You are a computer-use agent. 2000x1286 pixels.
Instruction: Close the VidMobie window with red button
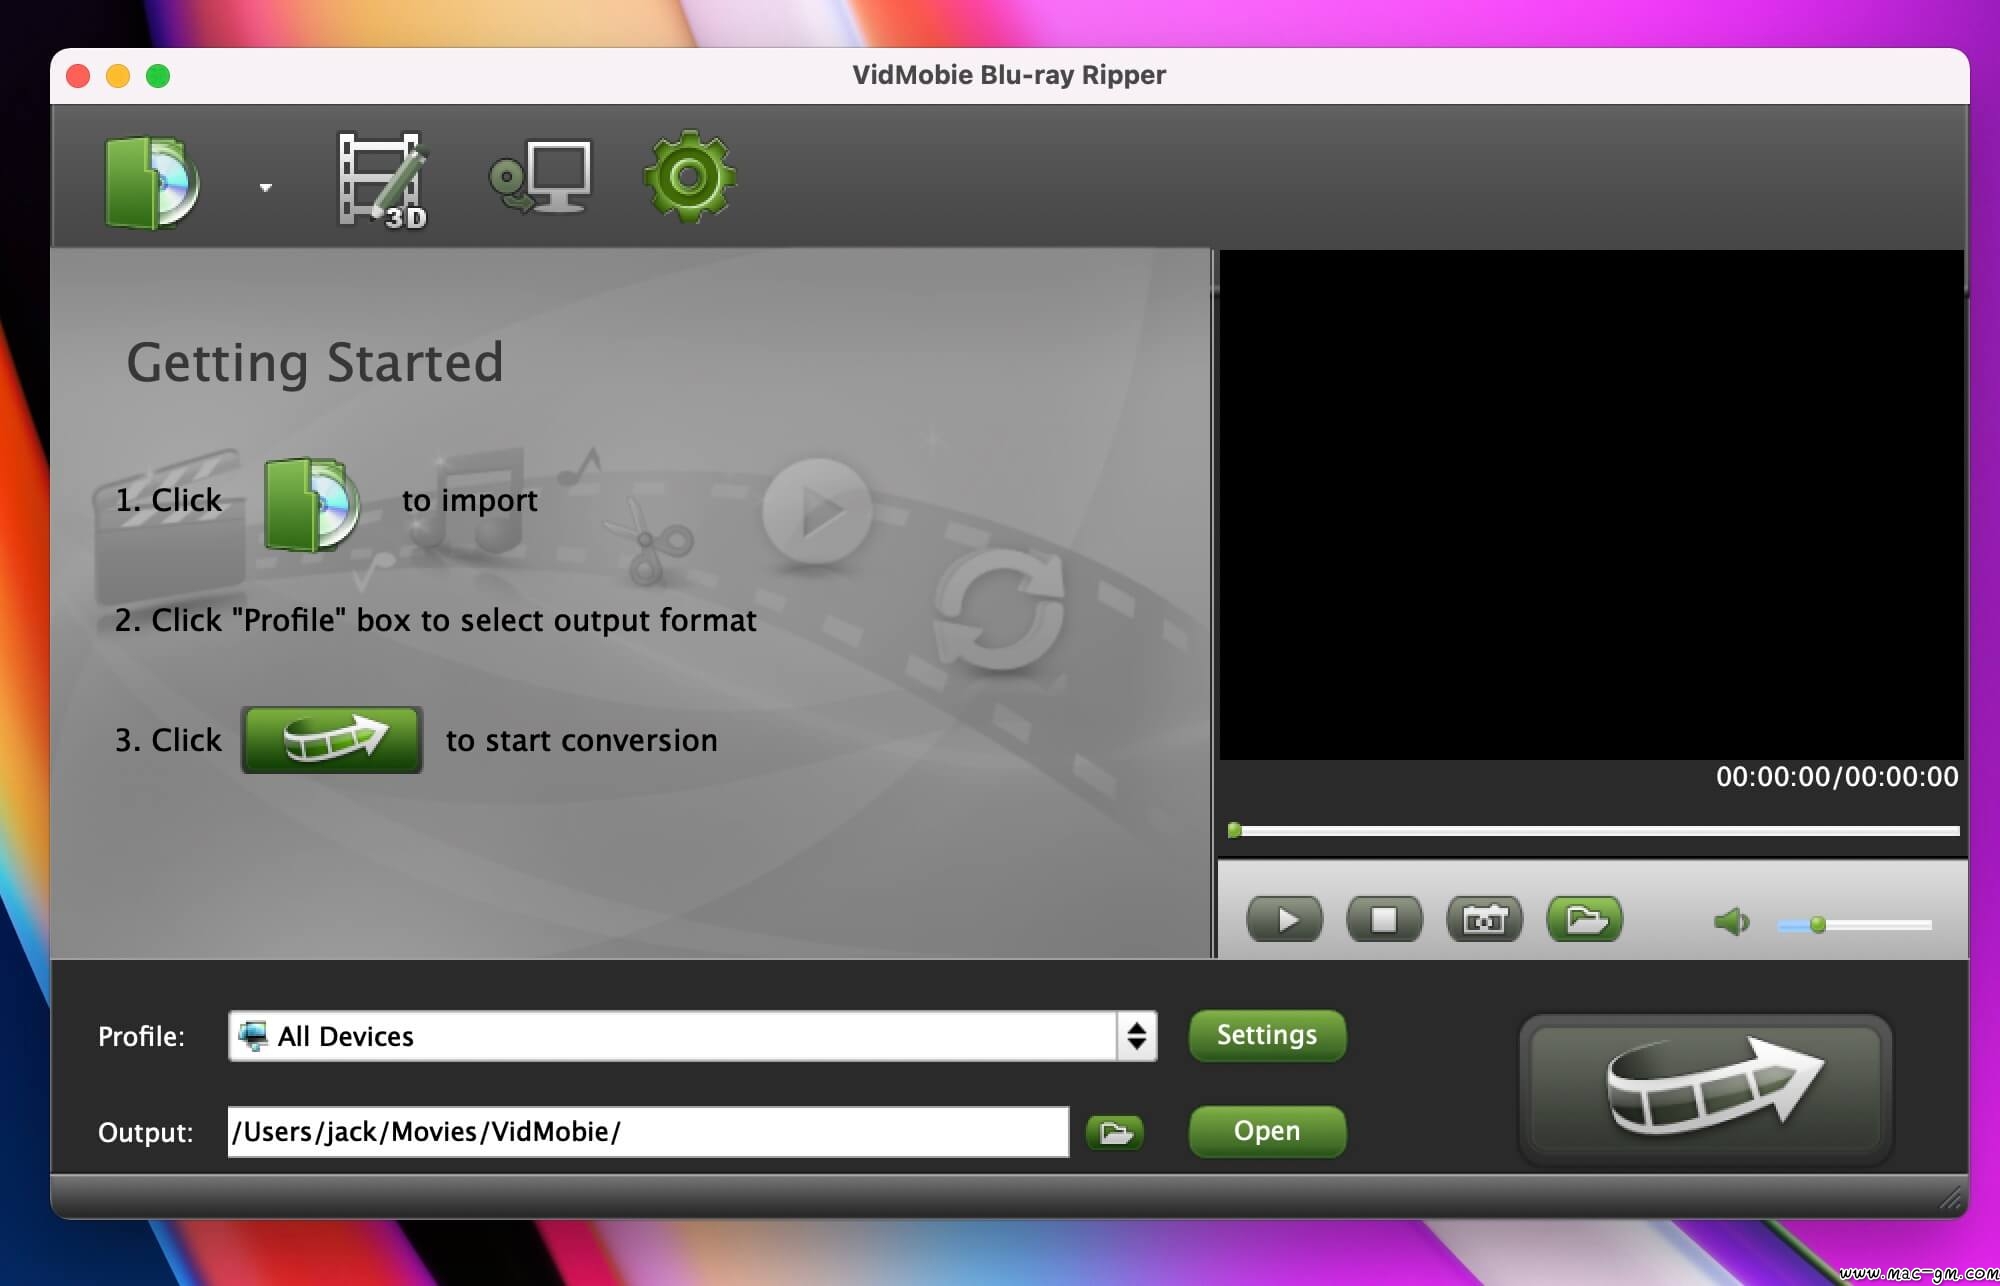[78, 76]
